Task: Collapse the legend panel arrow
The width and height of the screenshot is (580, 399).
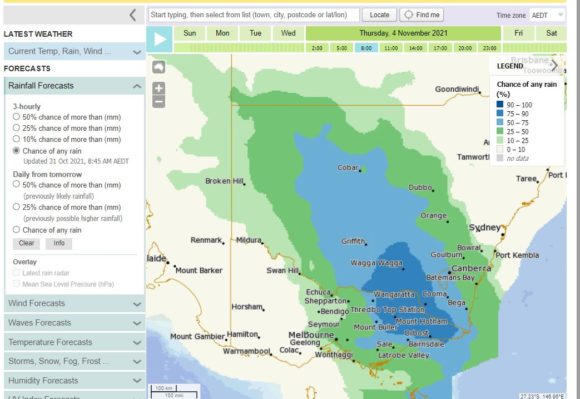Action: coord(555,65)
